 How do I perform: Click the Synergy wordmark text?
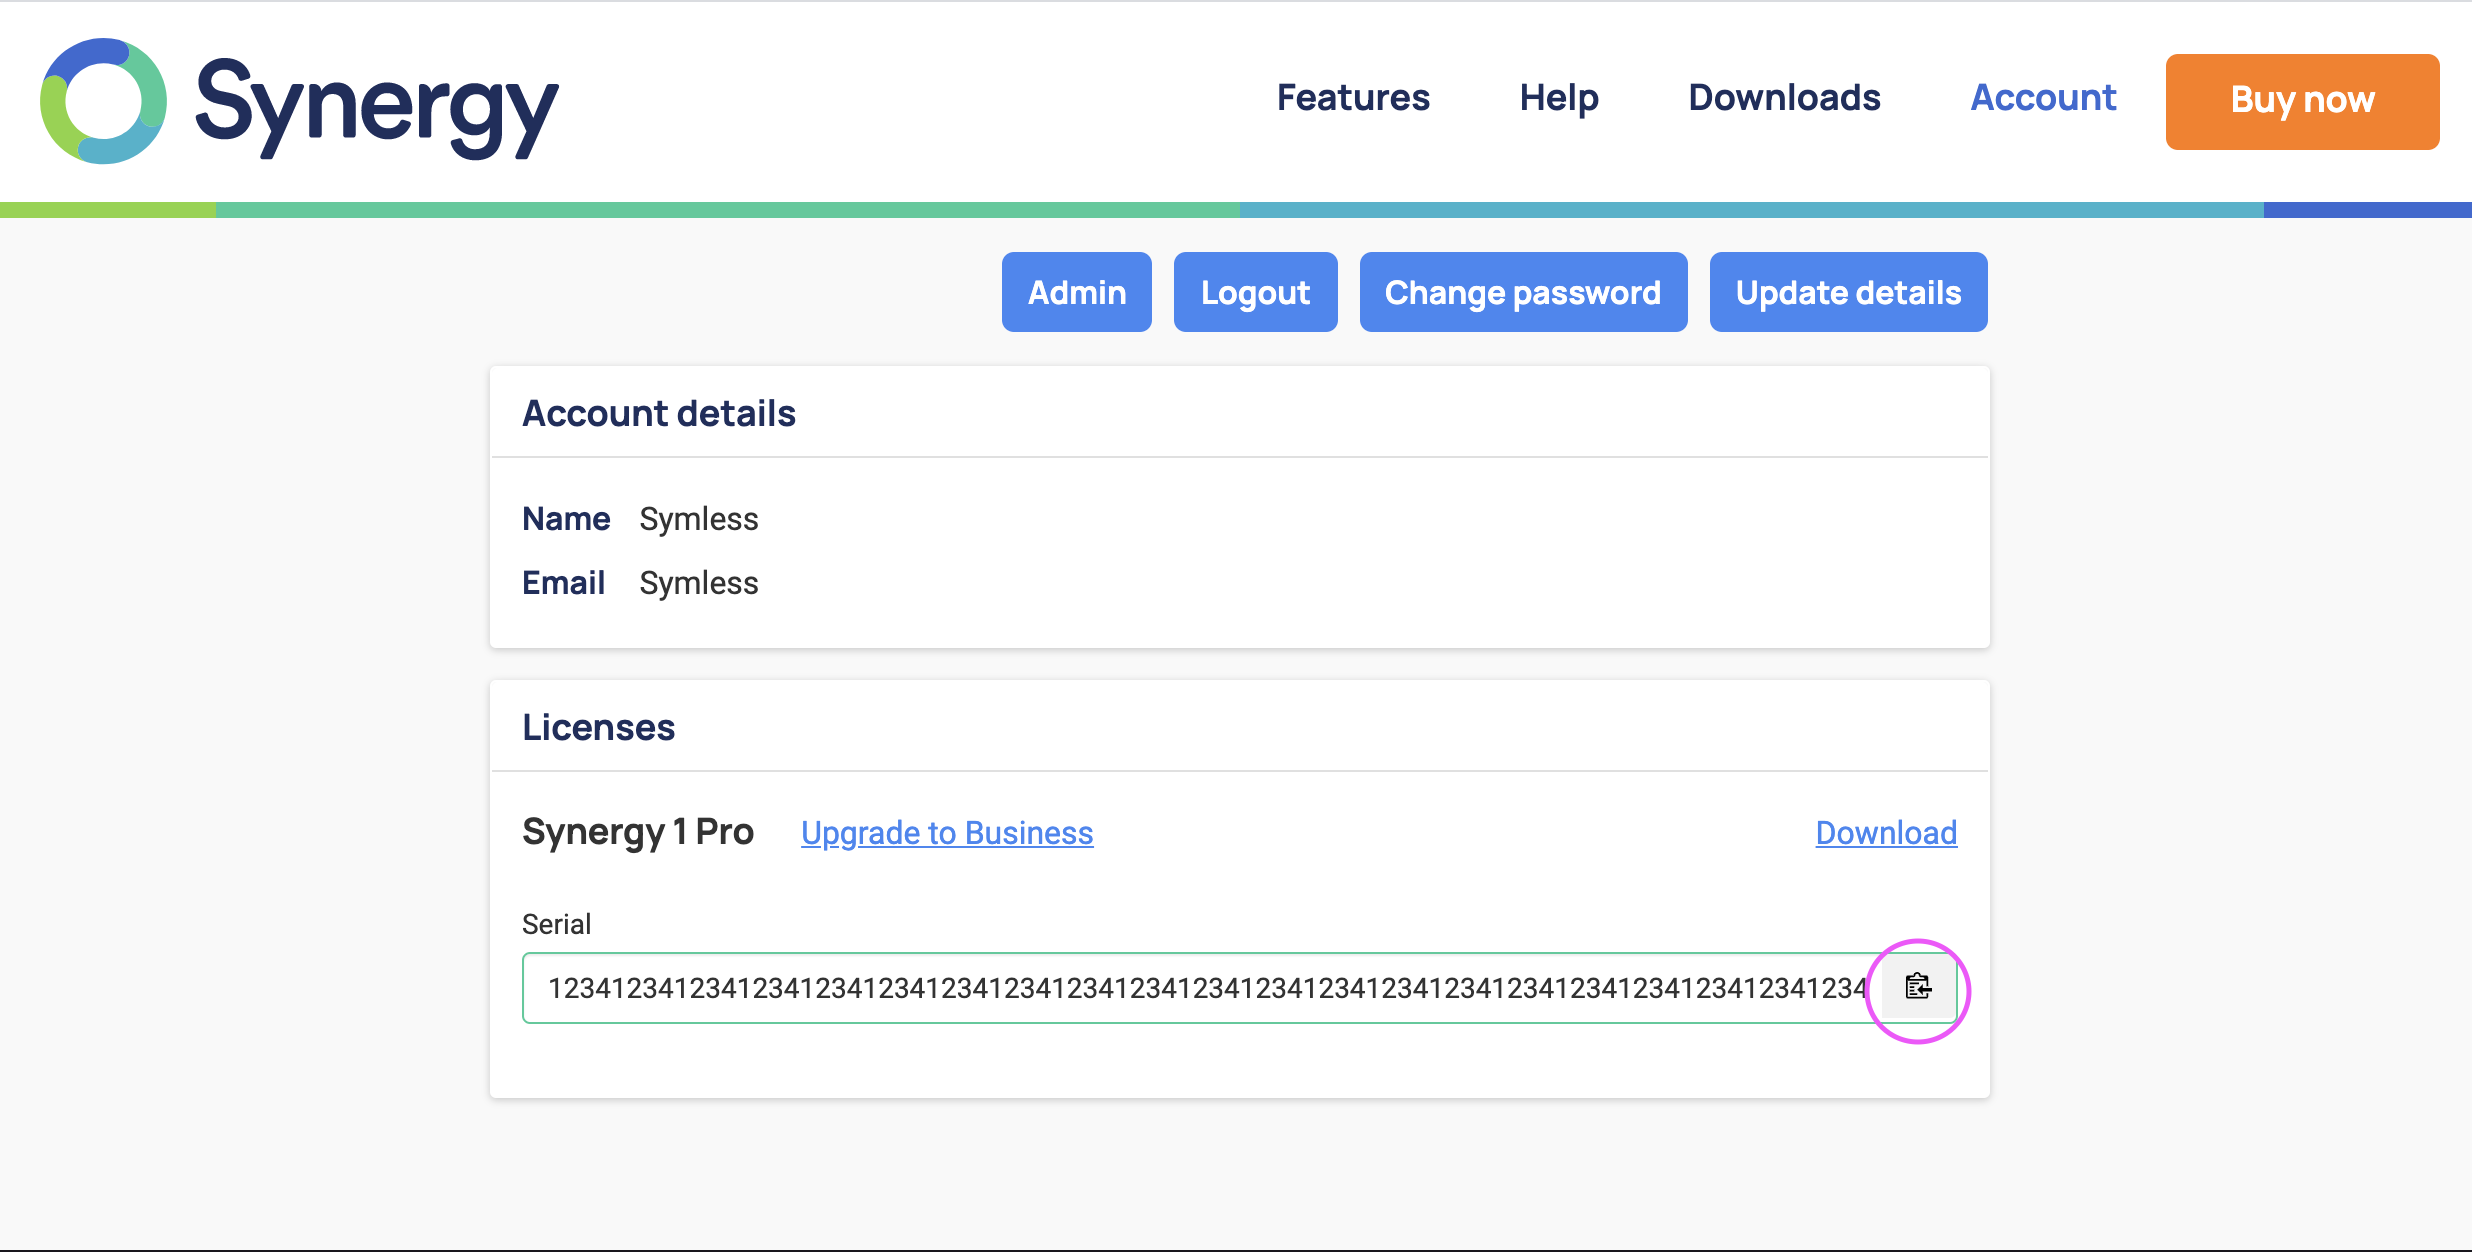click(376, 105)
